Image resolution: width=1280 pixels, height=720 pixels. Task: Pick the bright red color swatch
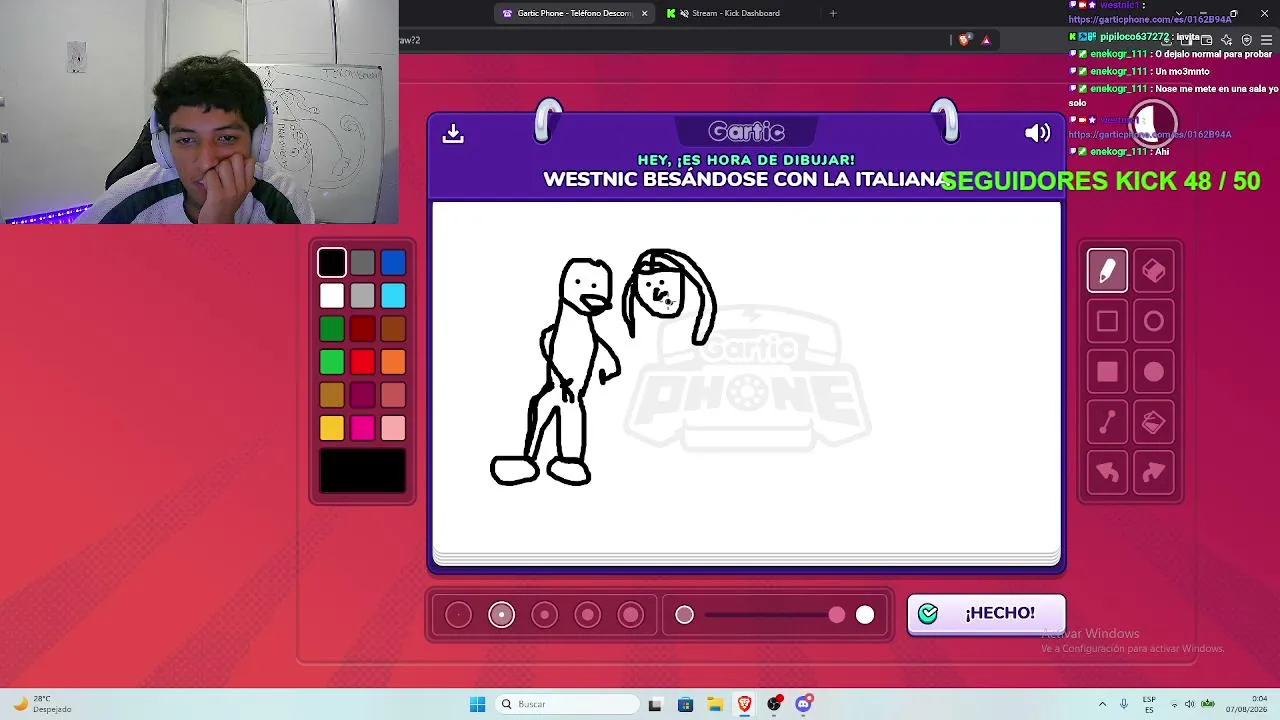(363, 362)
